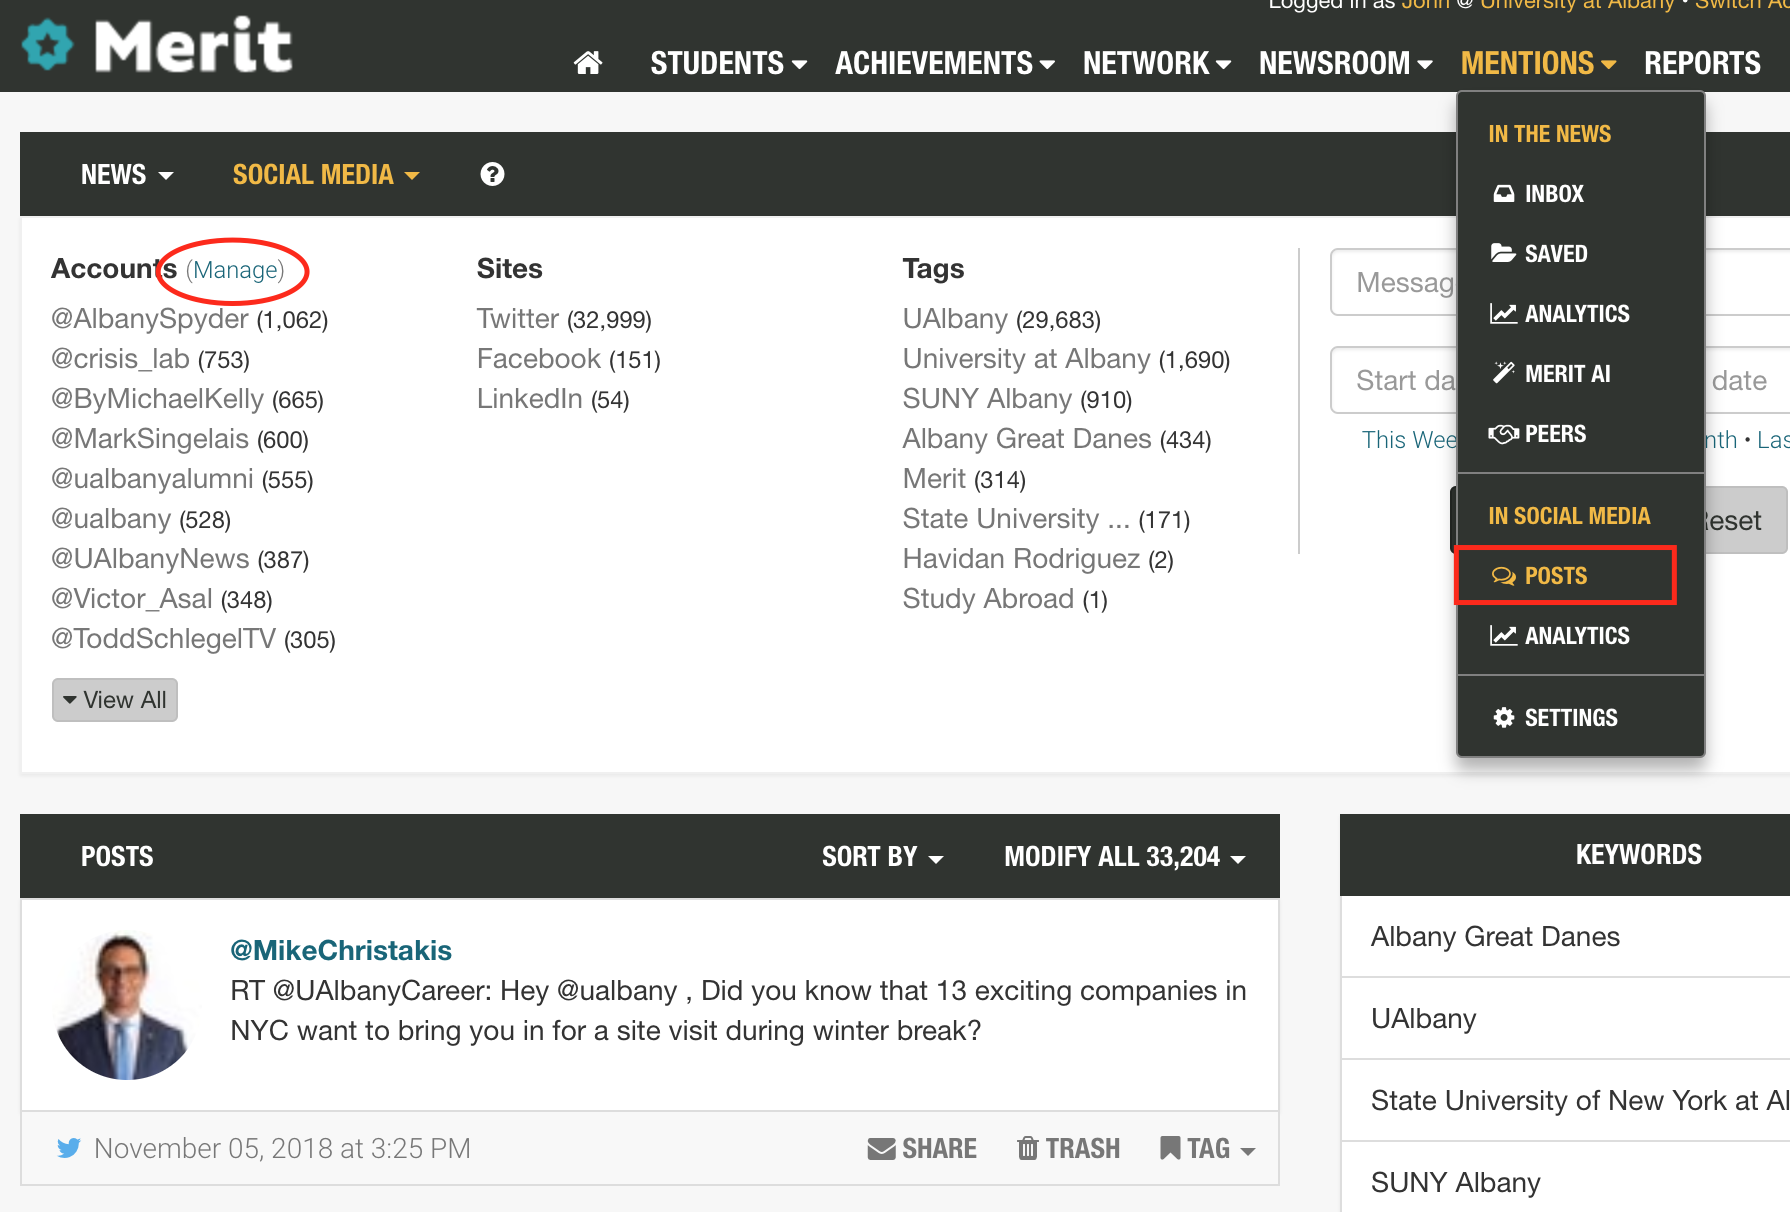Filter by @MarkSingelais account
Image resolution: width=1790 pixels, height=1212 pixels.
coord(150,439)
